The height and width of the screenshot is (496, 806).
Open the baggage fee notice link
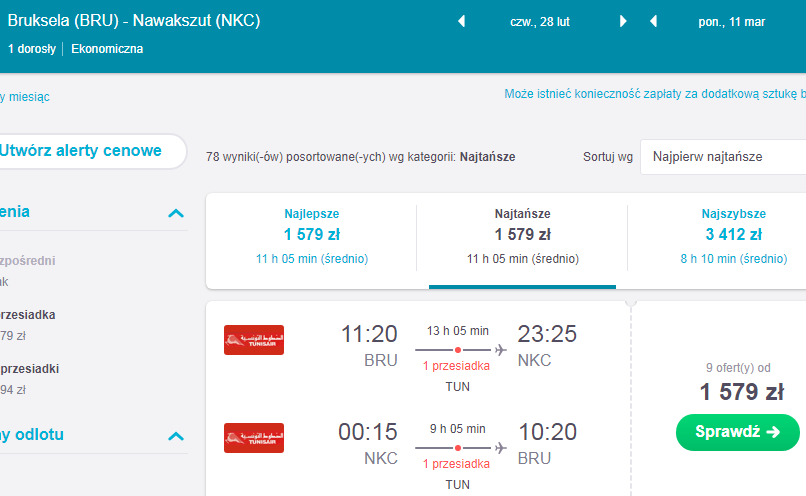click(655, 94)
